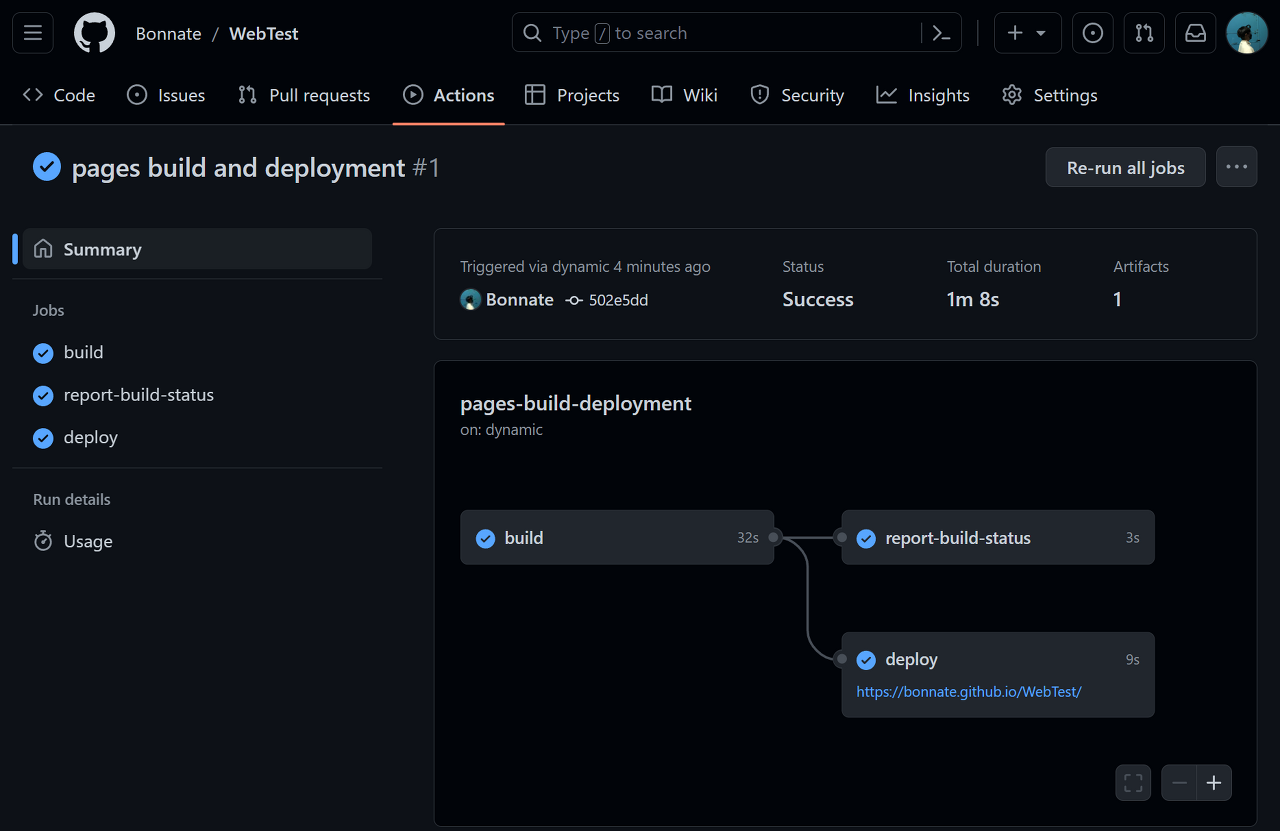Screen dimensions: 1280x831
Task: Select the Actions tab
Action: [x=449, y=95]
